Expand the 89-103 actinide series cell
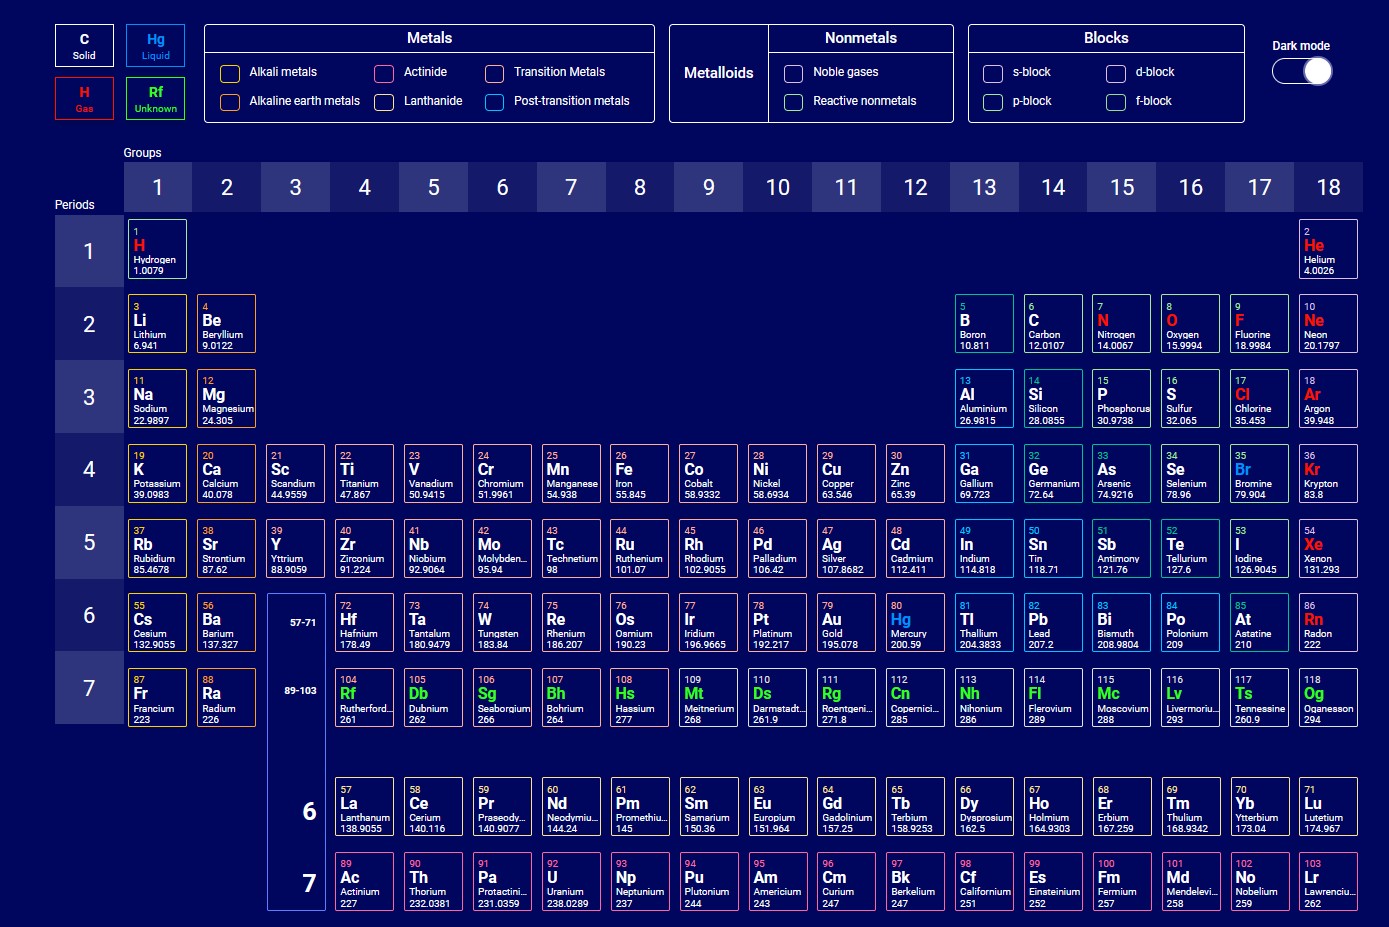 300,691
